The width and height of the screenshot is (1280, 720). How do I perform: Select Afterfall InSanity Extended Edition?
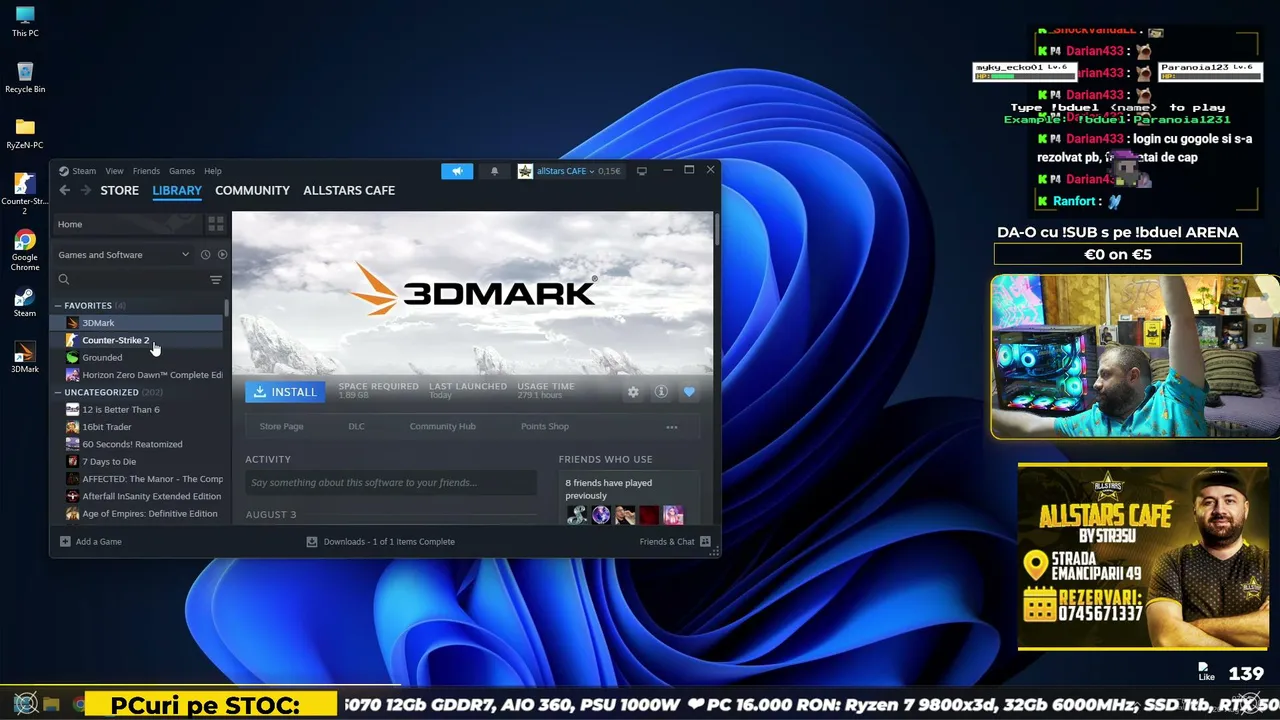pos(137,496)
